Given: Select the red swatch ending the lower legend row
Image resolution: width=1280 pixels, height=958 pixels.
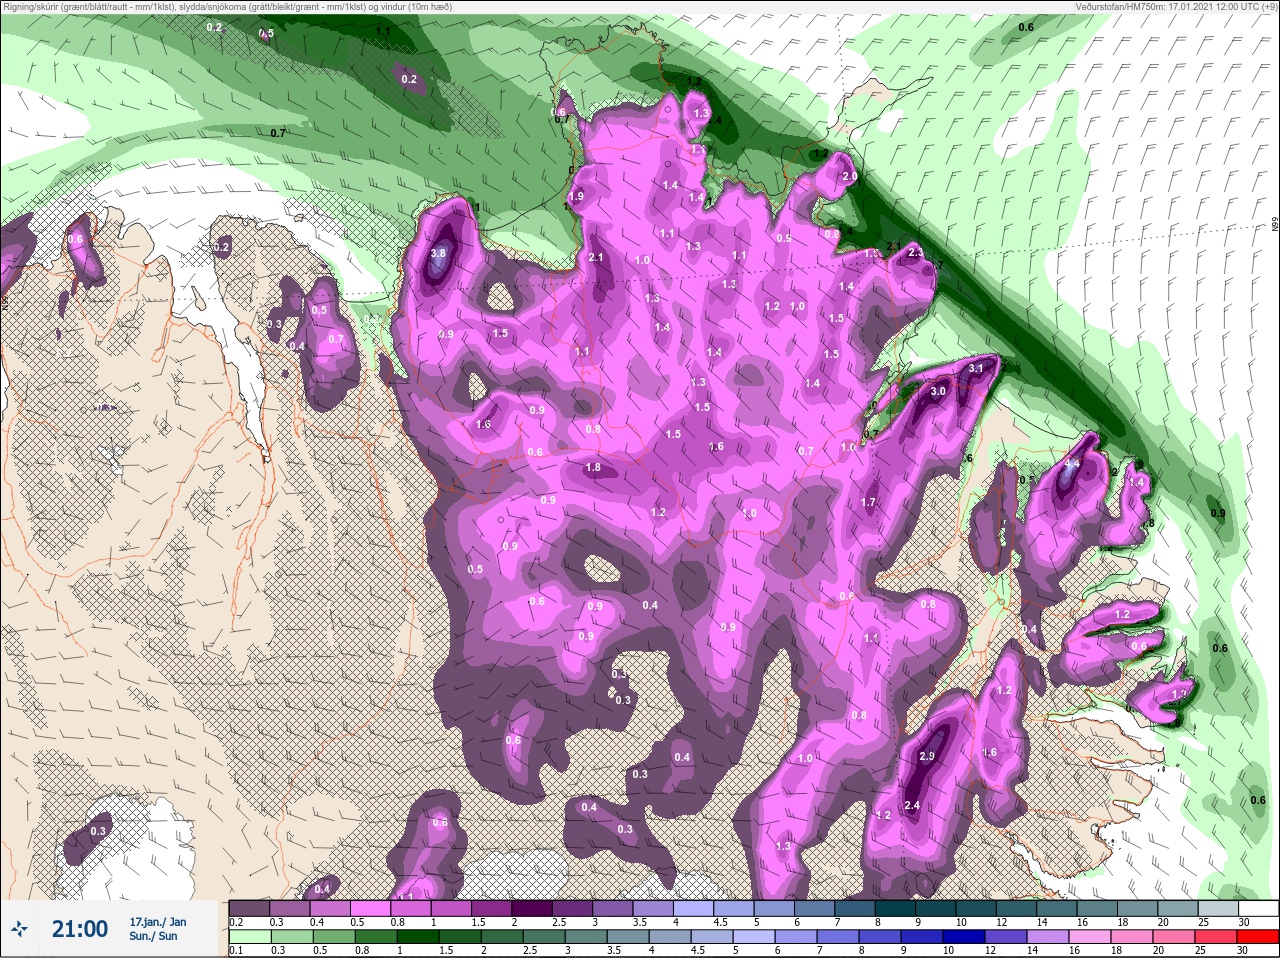Looking at the screenshot, I should point(1259,937).
